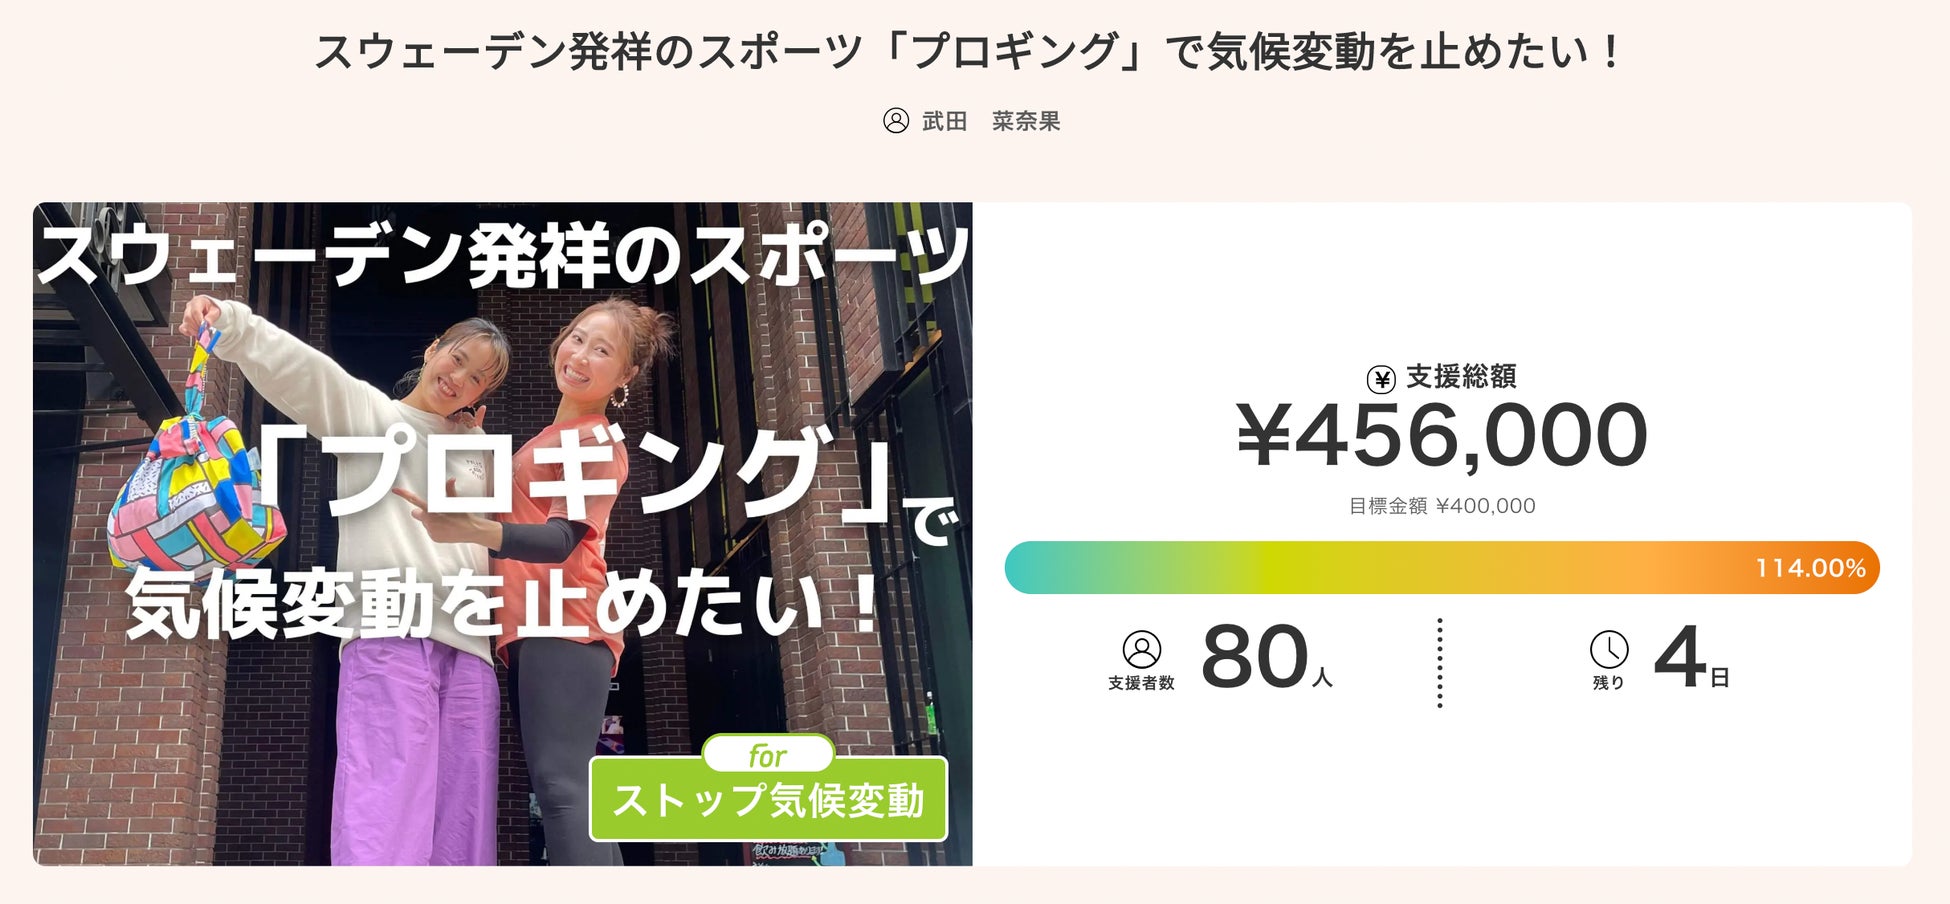
Task: Open author 武田 菜奈果 profile link
Action: (x=990, y=121)
